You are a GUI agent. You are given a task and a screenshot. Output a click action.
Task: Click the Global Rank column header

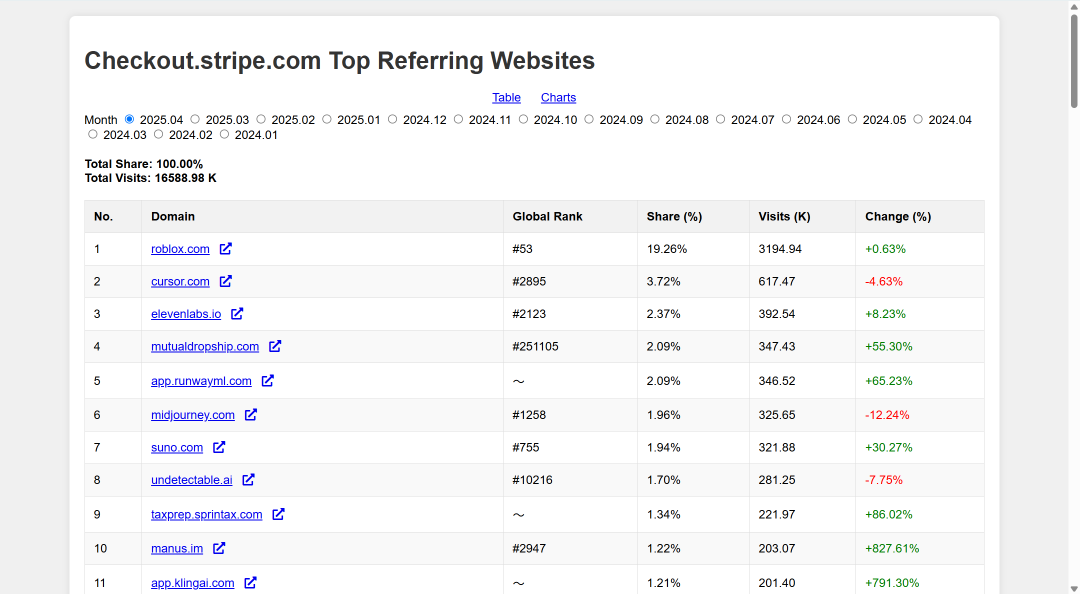pyautogui.click(x=570, y=216)
